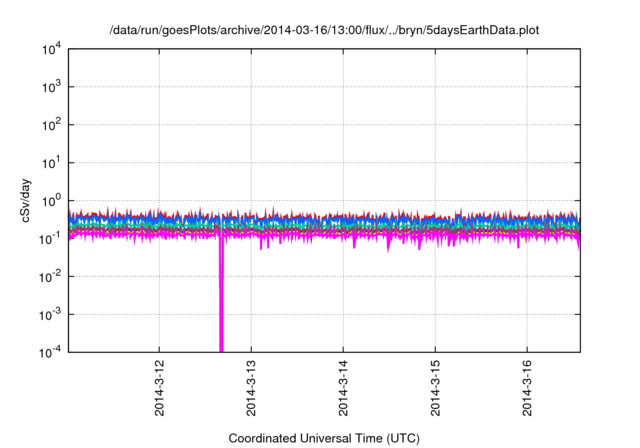640x448 pixels.
Task: Select the cSv/day y-axis label
Action: pyautogui.click(x=25, y=200)
